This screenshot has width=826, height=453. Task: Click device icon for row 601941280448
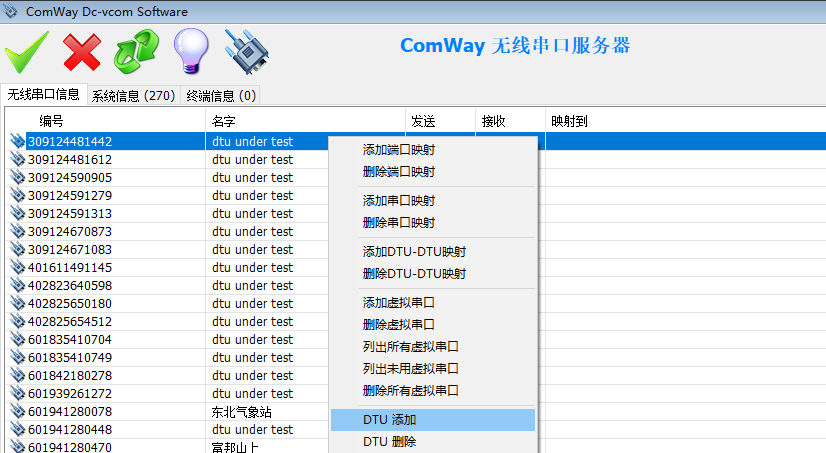[17, 429]
